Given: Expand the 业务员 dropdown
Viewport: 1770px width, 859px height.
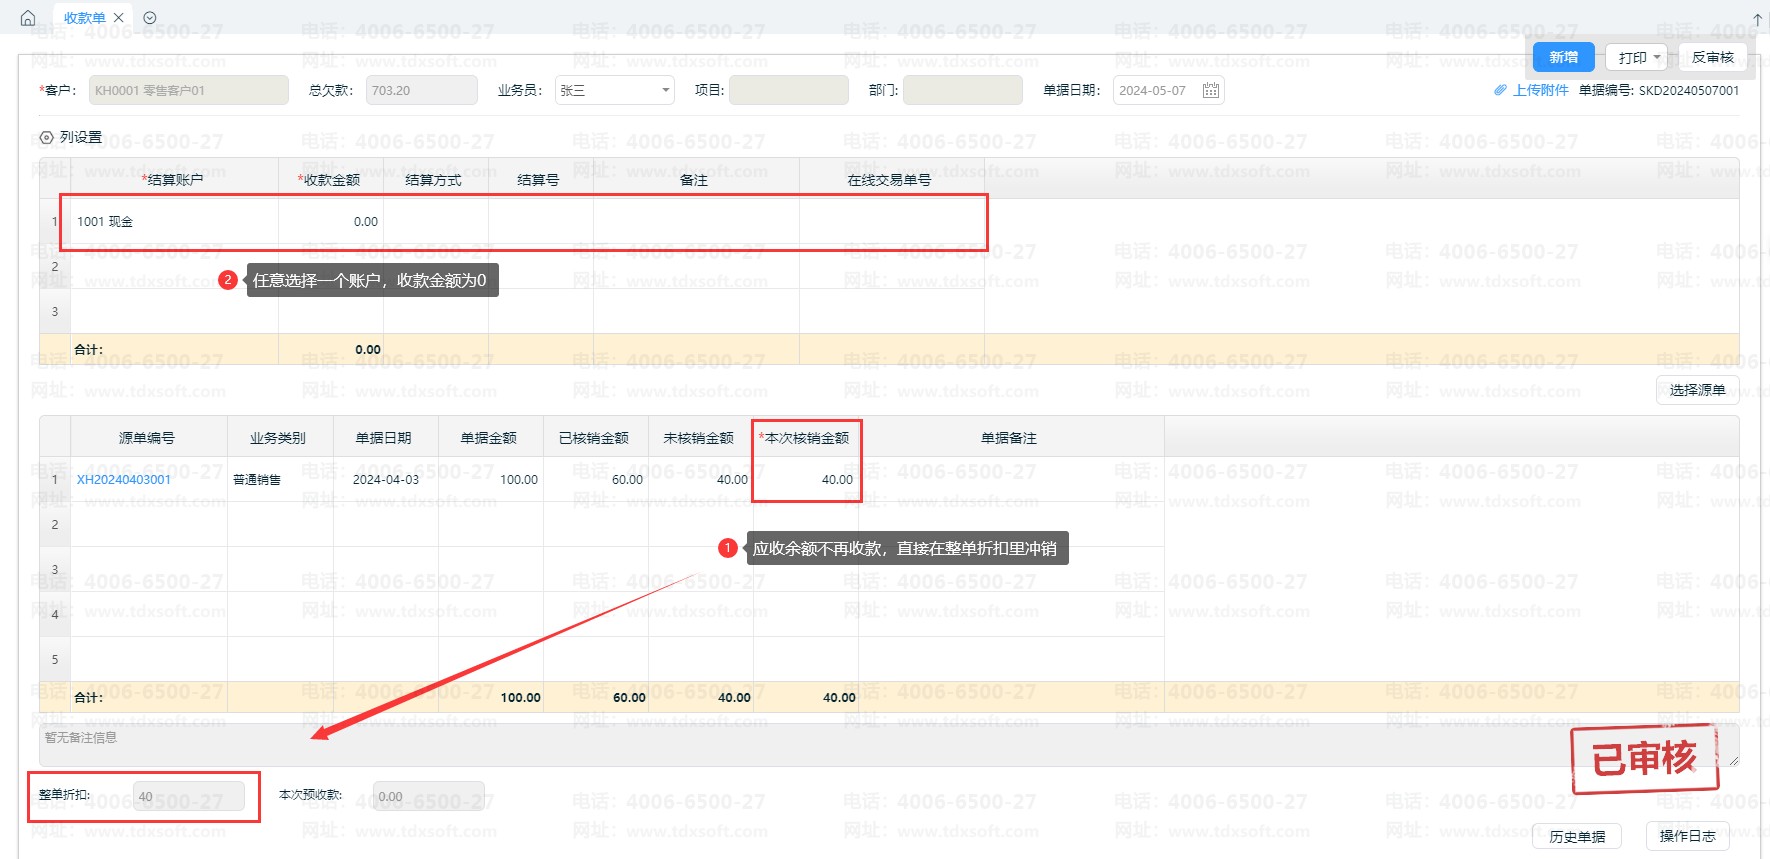Looking at the screenshot, I should coord(665,91).
